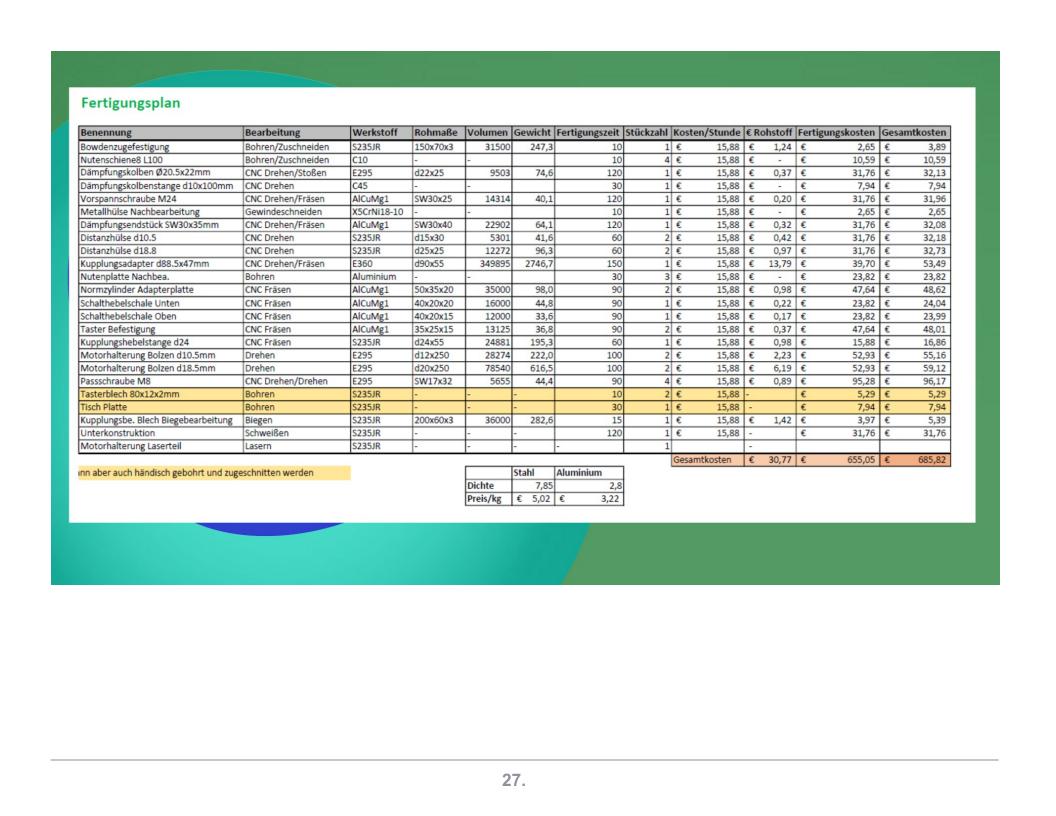
Task: Click the Fertigungszeit column header
Action: (589, 132)
